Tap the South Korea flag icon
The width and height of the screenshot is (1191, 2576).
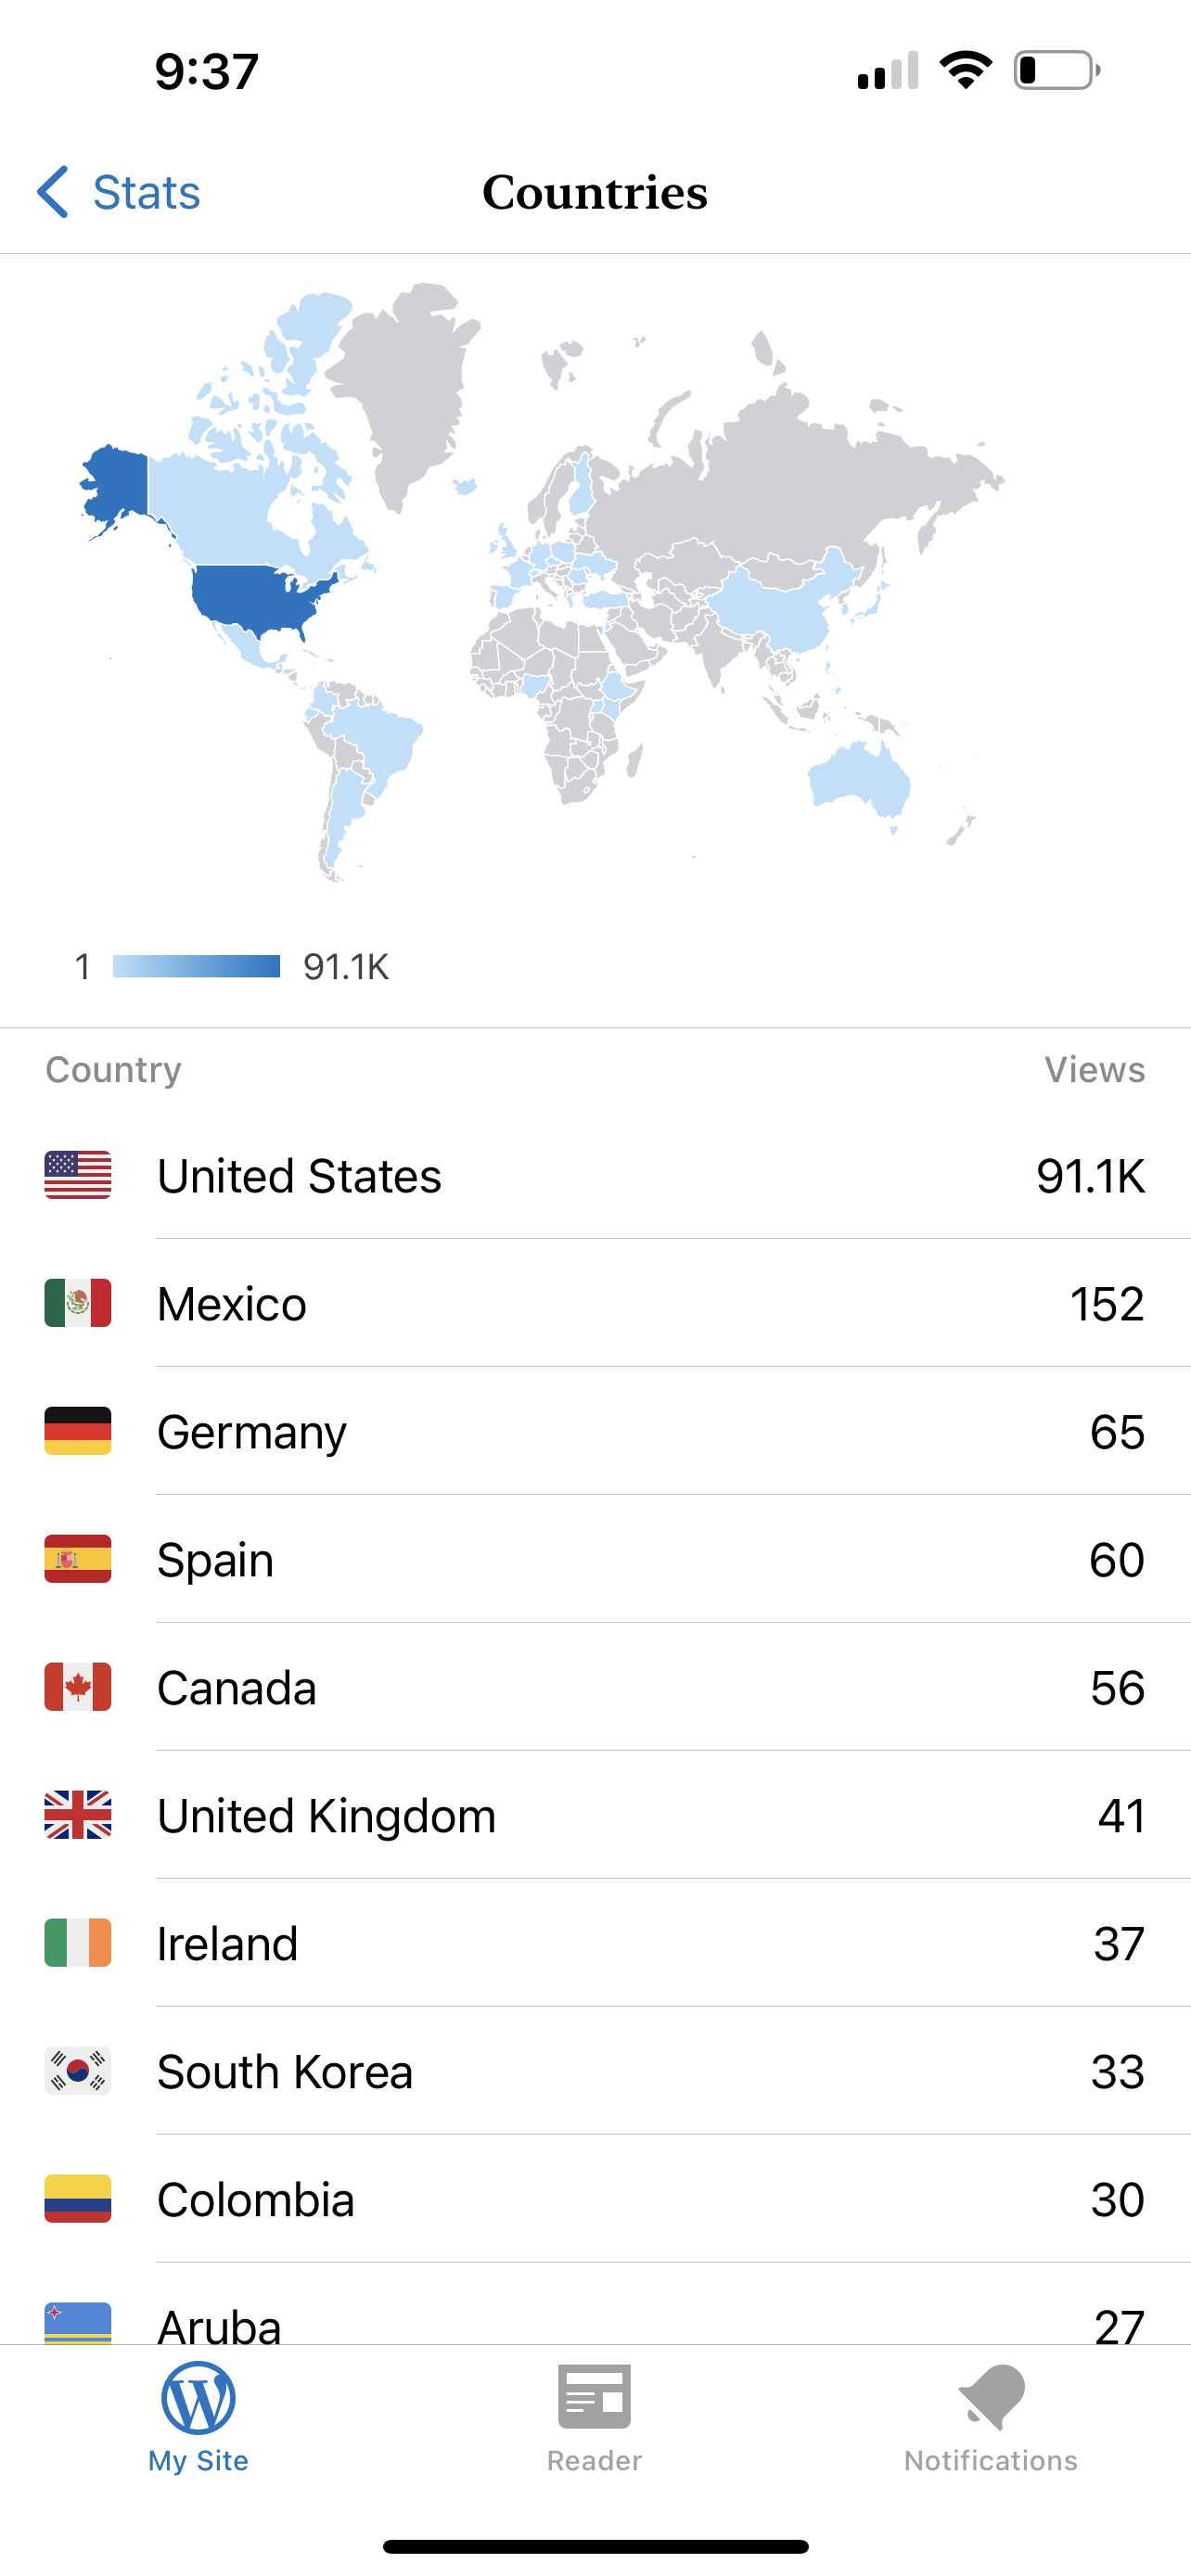[x=78, y=2071]
